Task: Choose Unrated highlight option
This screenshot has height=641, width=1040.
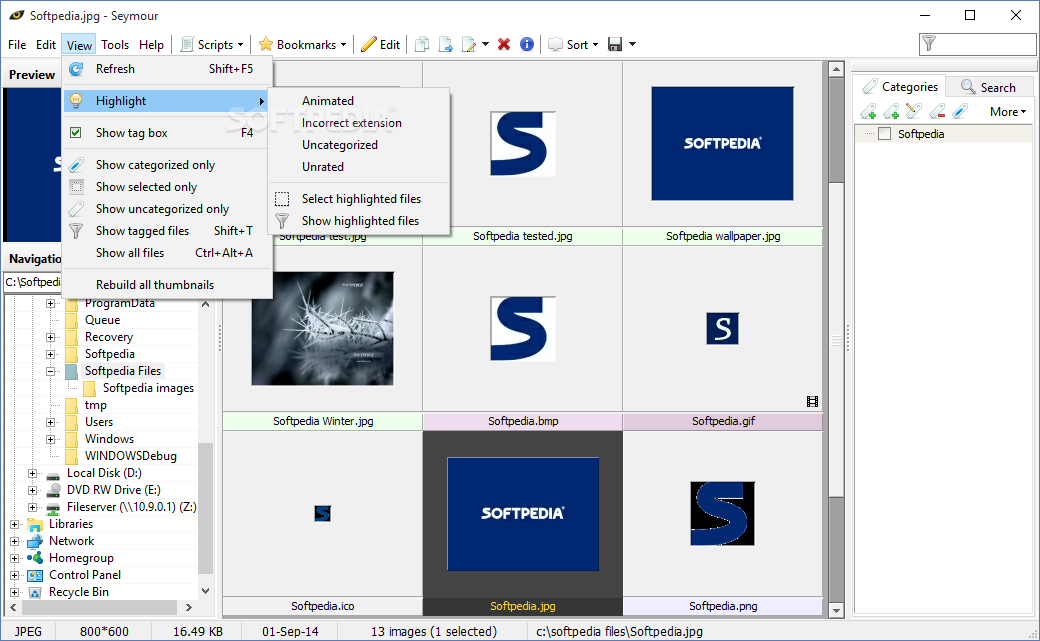Action: pos(359,167)
